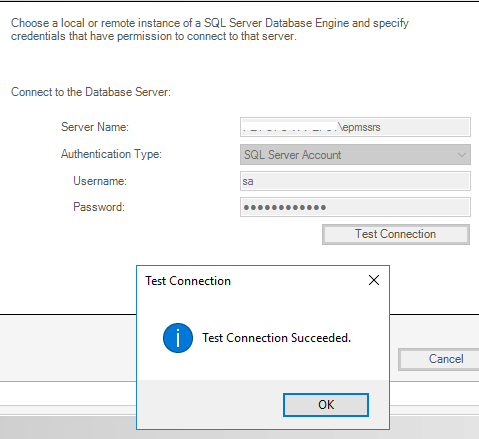Focus the Username field containing sa
The height and width of the screenshot is (439, 479).
355,181
